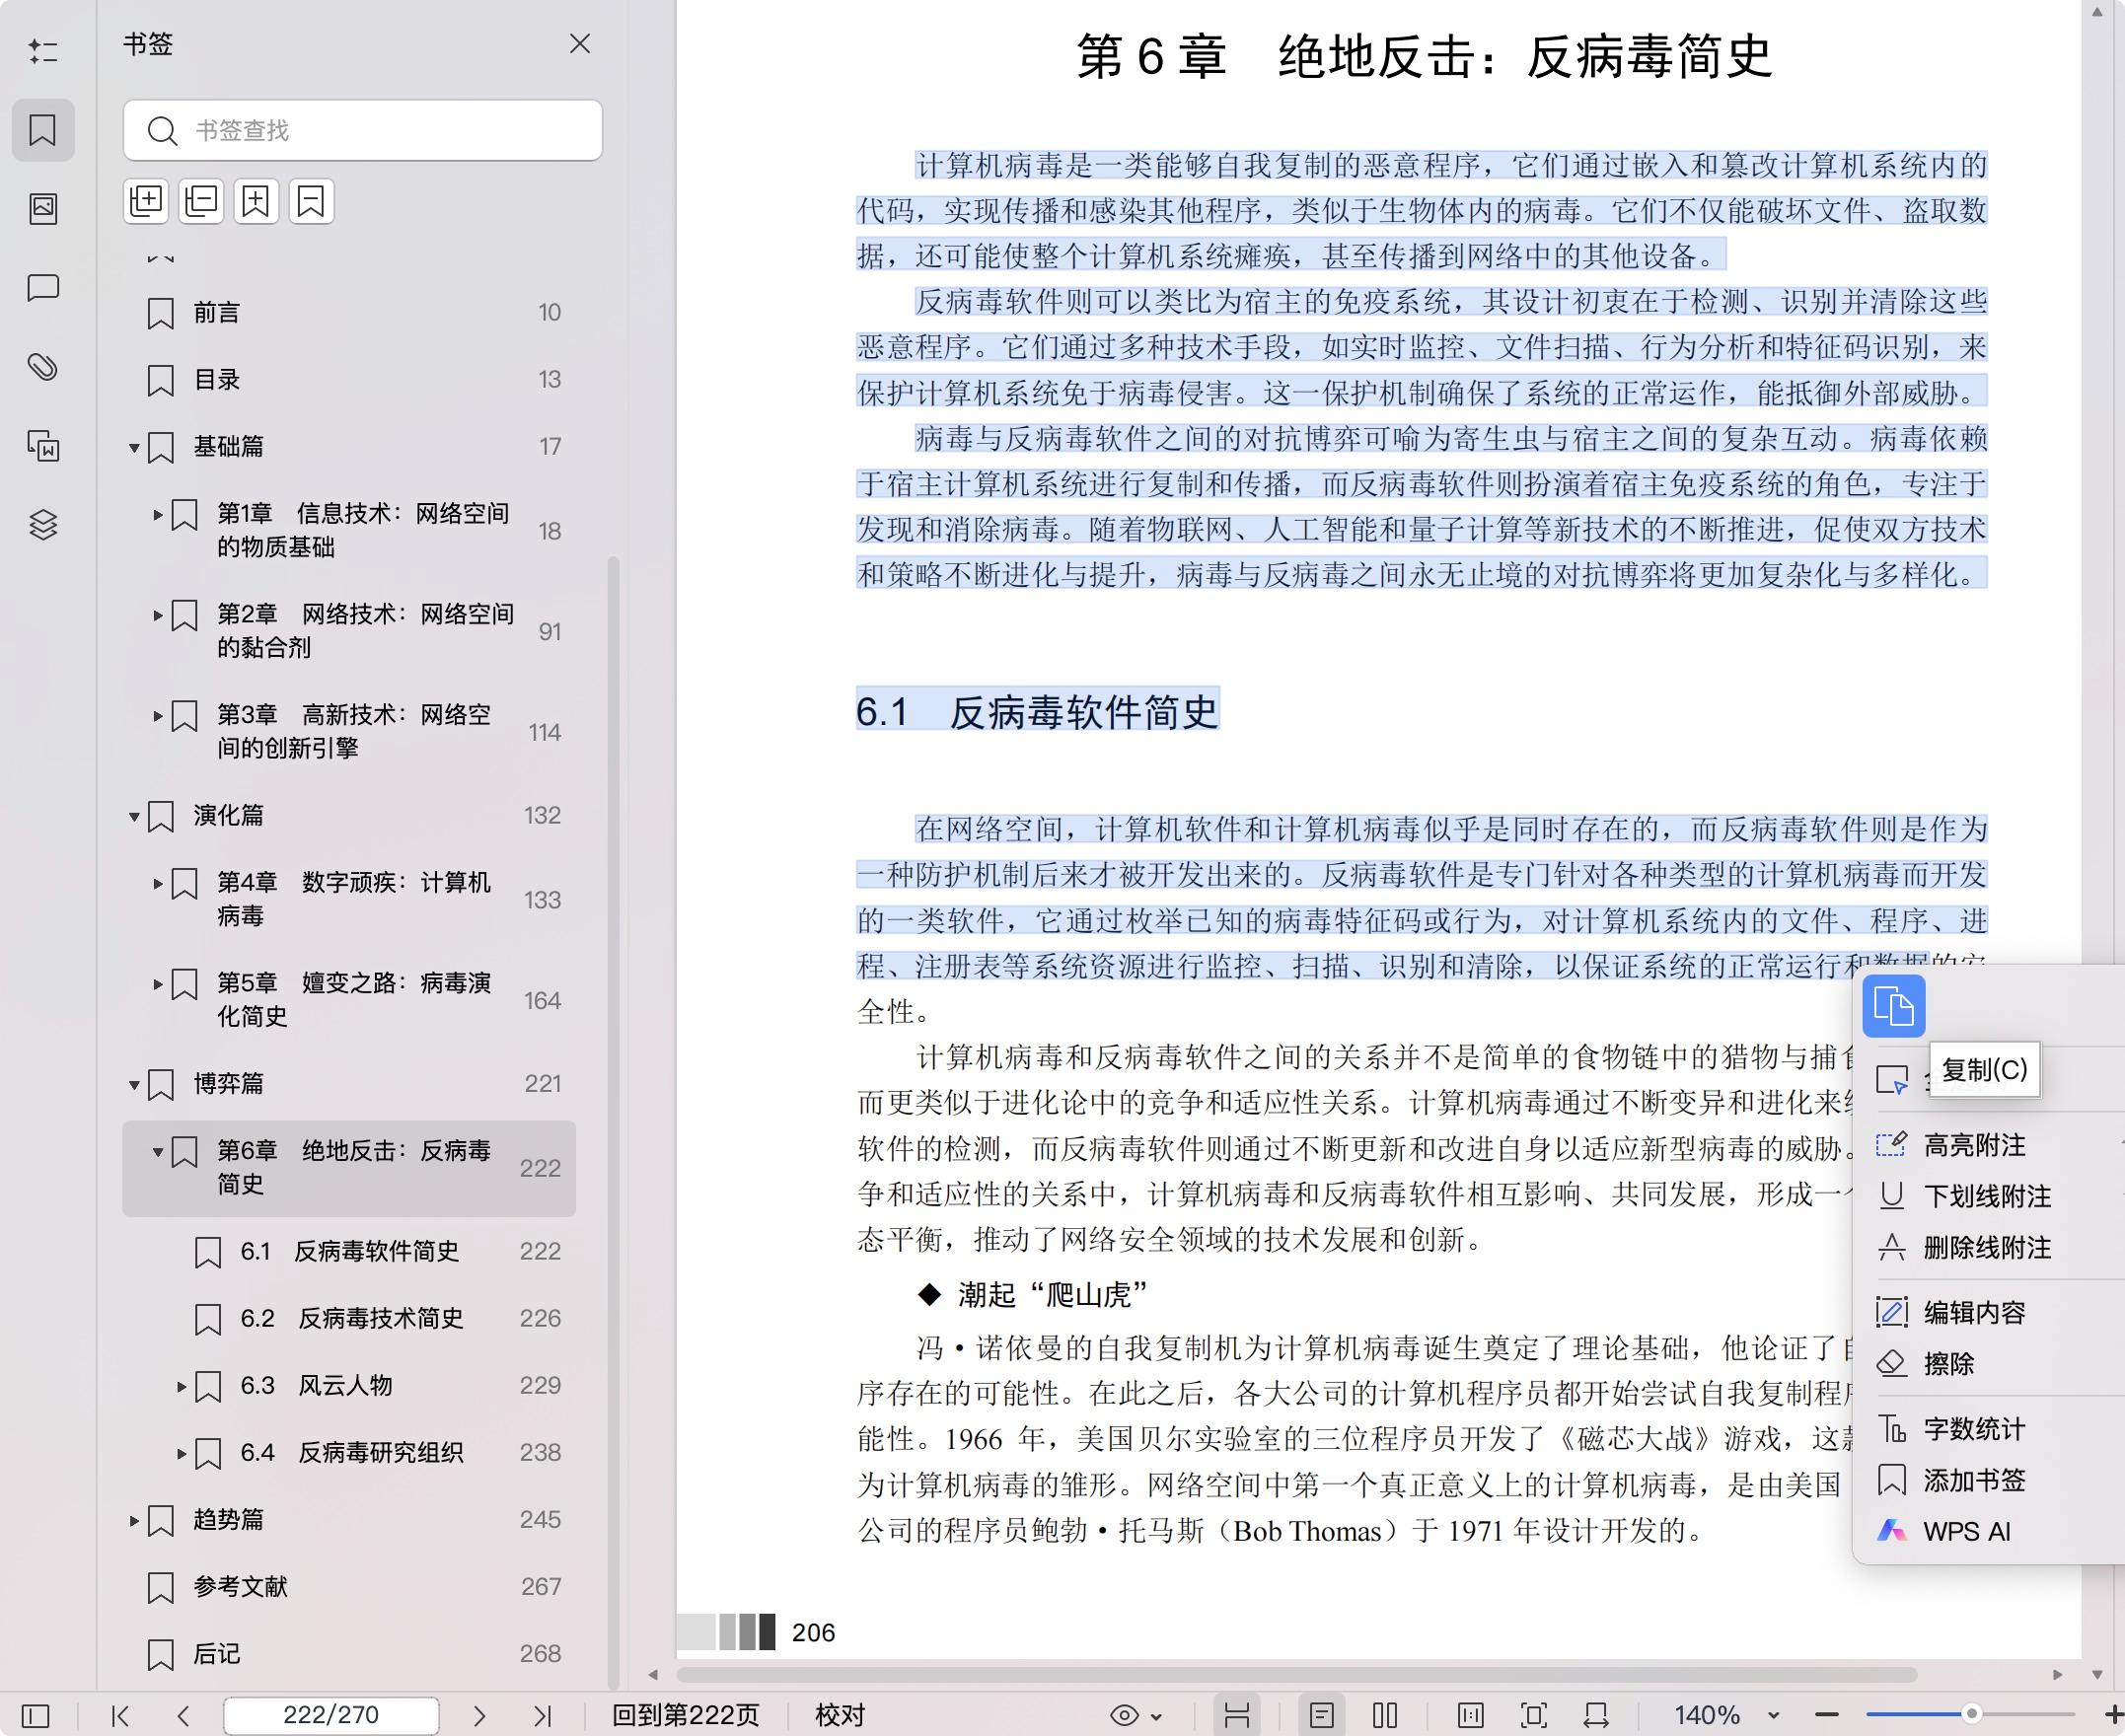The image size is (2125, 1736).
Task: Toggle single page view icon
Action: 1322,1716
